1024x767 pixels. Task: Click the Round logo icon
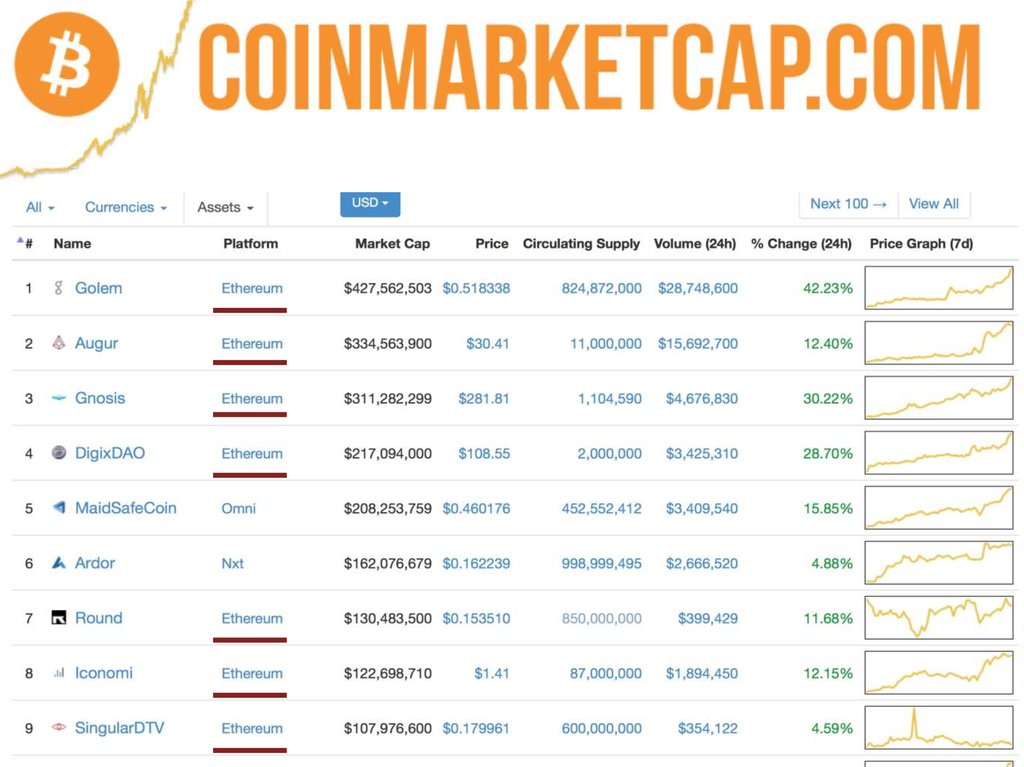pos(59,618)
